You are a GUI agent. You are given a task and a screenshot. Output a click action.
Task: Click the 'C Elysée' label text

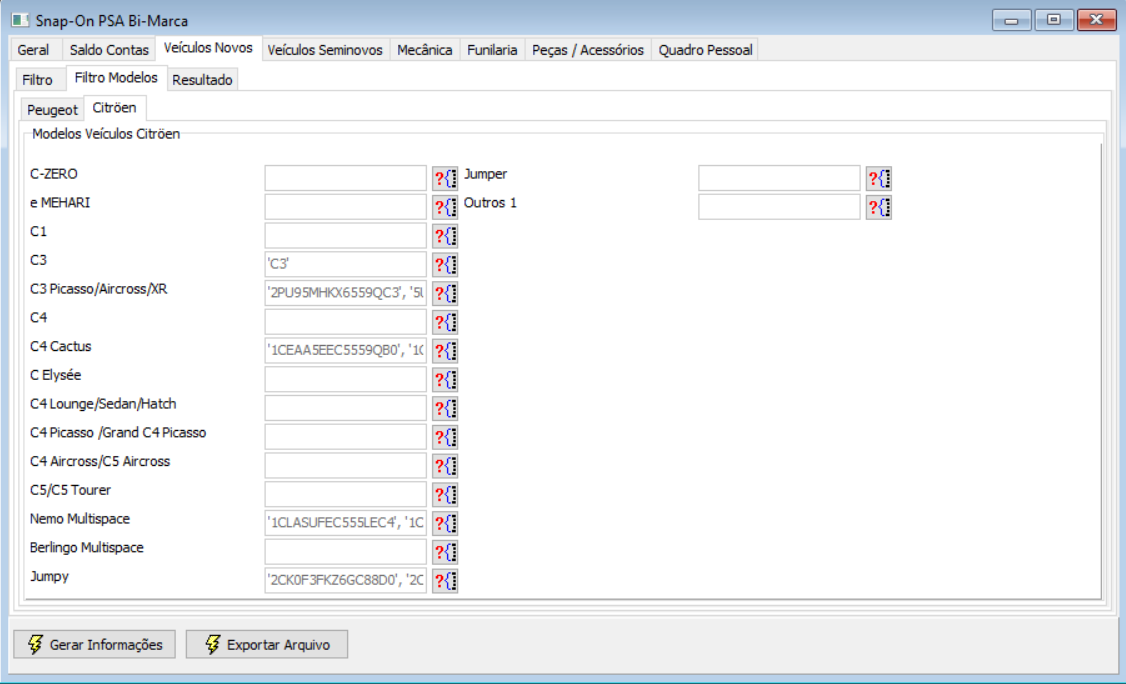pyautogui.click(x=55, y=376)
